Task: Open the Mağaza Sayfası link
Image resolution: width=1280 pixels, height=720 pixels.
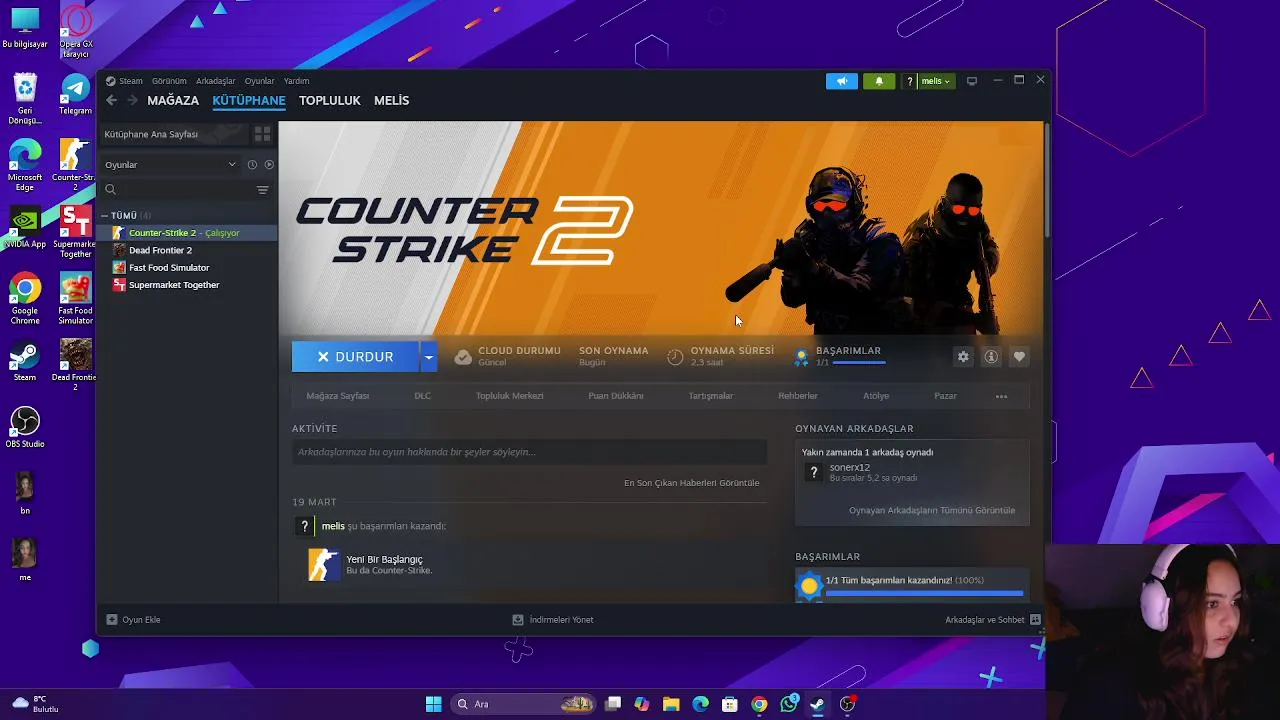Action: 337,396
